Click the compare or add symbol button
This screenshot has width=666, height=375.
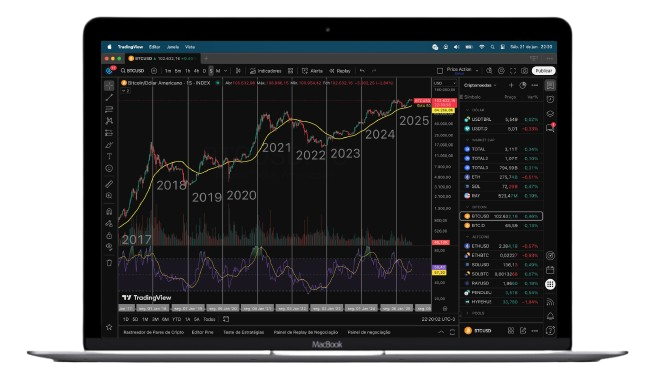click(x=154, y=71)
